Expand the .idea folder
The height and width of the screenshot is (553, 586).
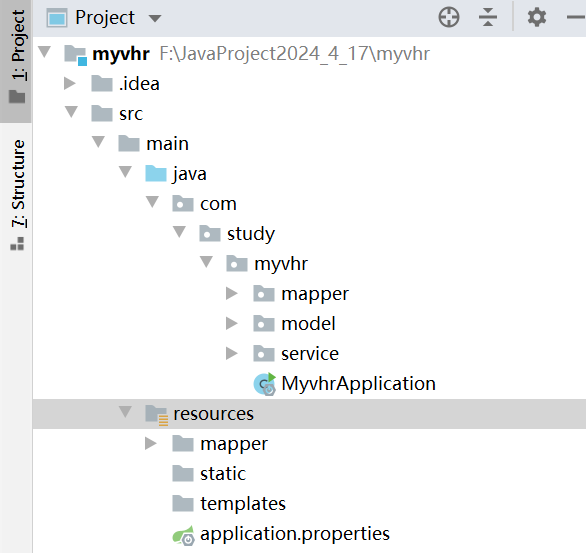(x=70, y=83)
